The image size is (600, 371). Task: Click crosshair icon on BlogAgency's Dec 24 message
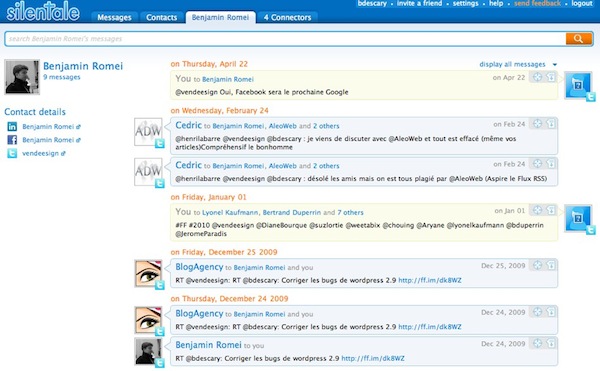537,312
